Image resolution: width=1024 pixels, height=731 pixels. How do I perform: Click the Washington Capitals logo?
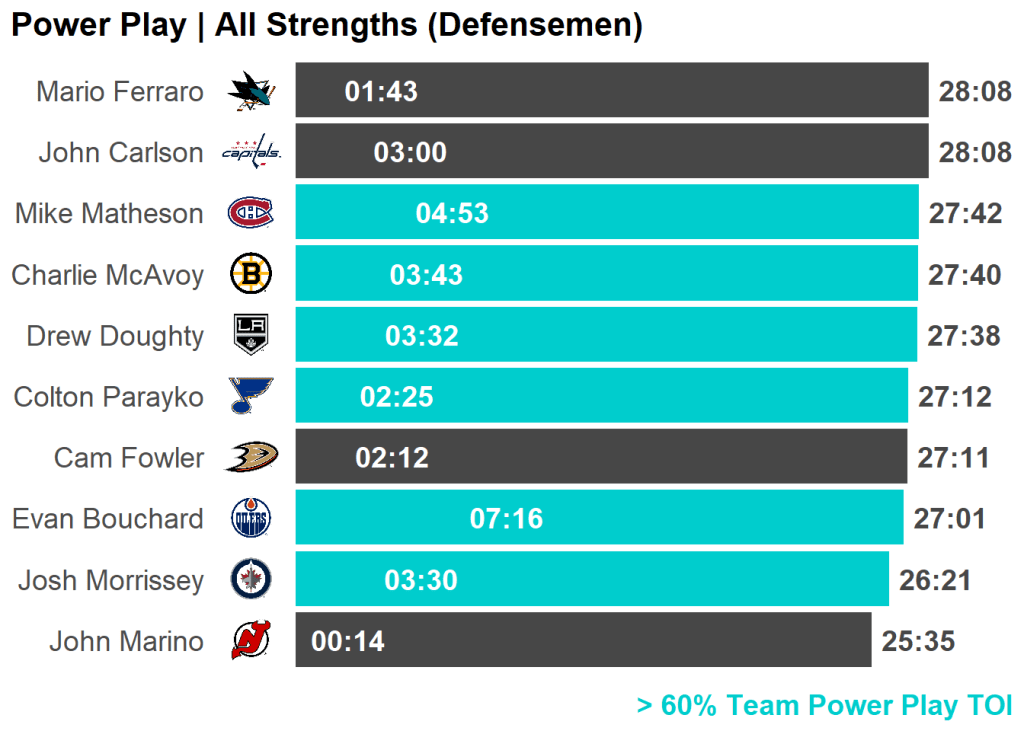coord(251,152)
